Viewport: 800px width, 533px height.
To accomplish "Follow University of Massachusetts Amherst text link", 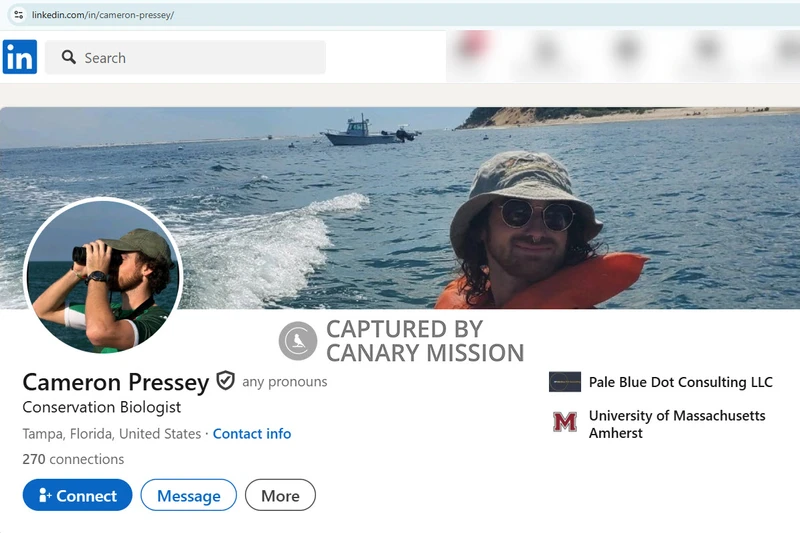I will pos(677,424).
